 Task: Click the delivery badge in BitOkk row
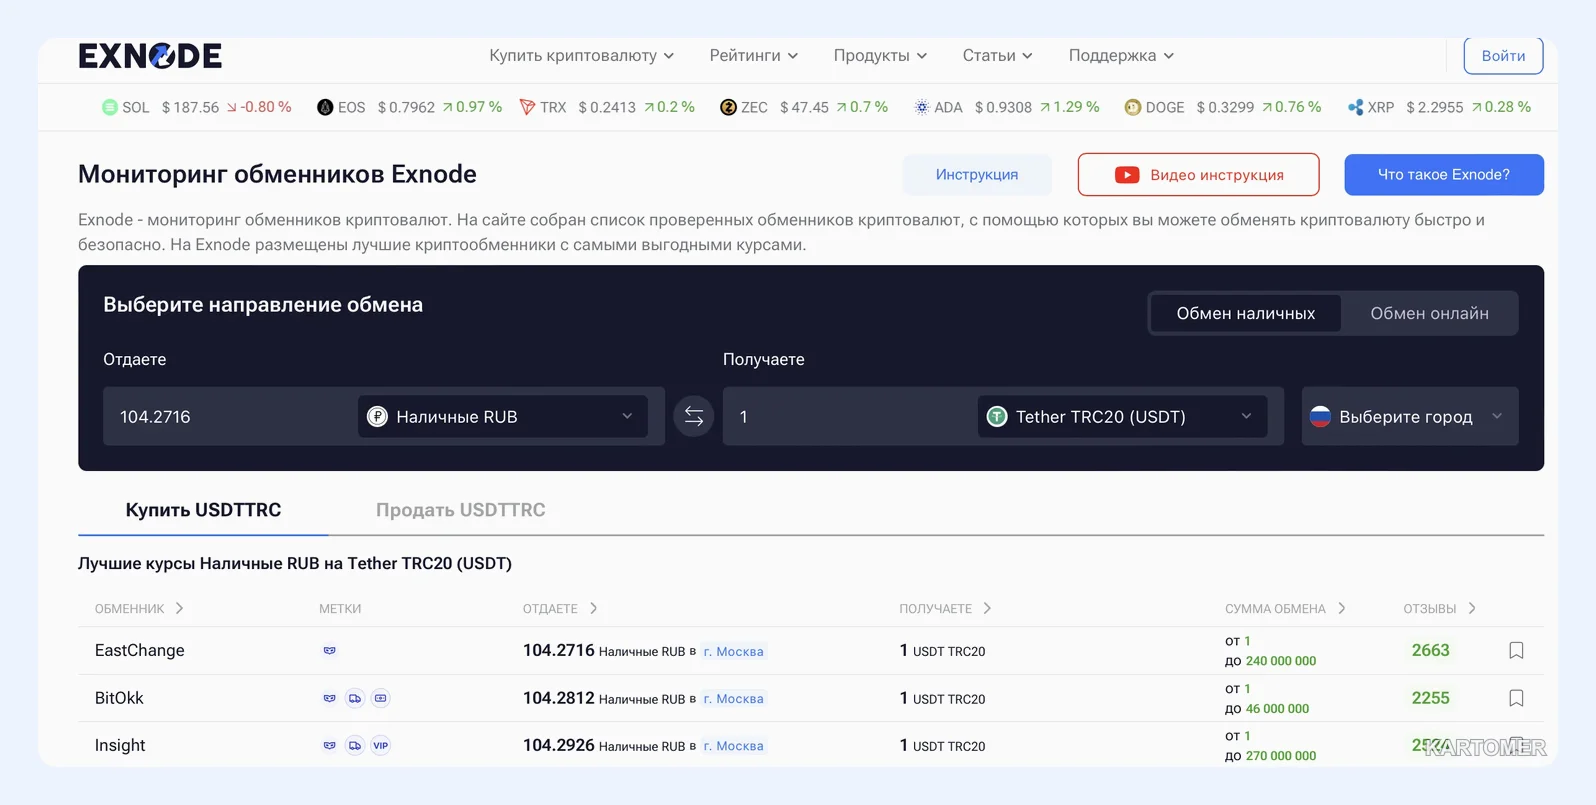[x=355, y=698]
